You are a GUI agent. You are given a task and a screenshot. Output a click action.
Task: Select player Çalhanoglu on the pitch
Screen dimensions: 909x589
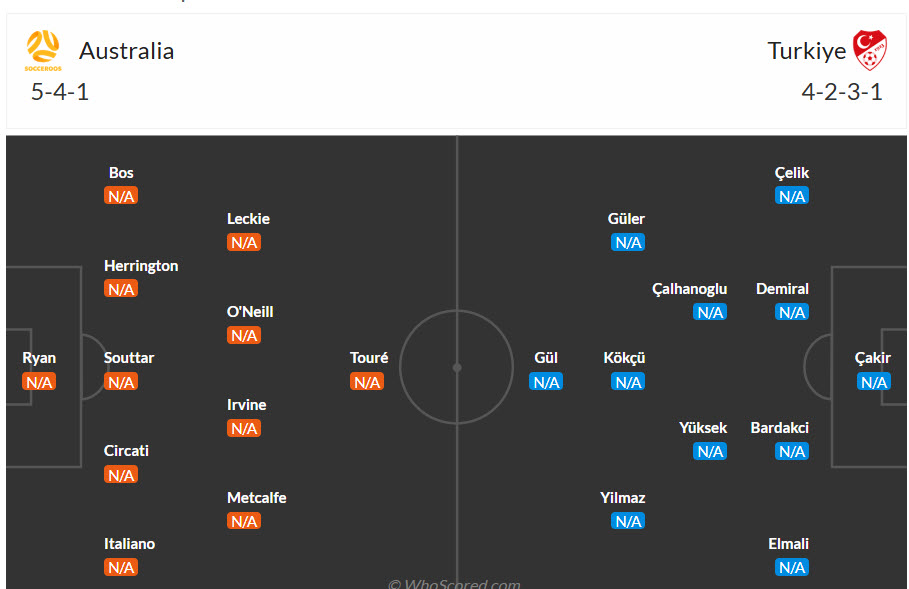[689, 289]
